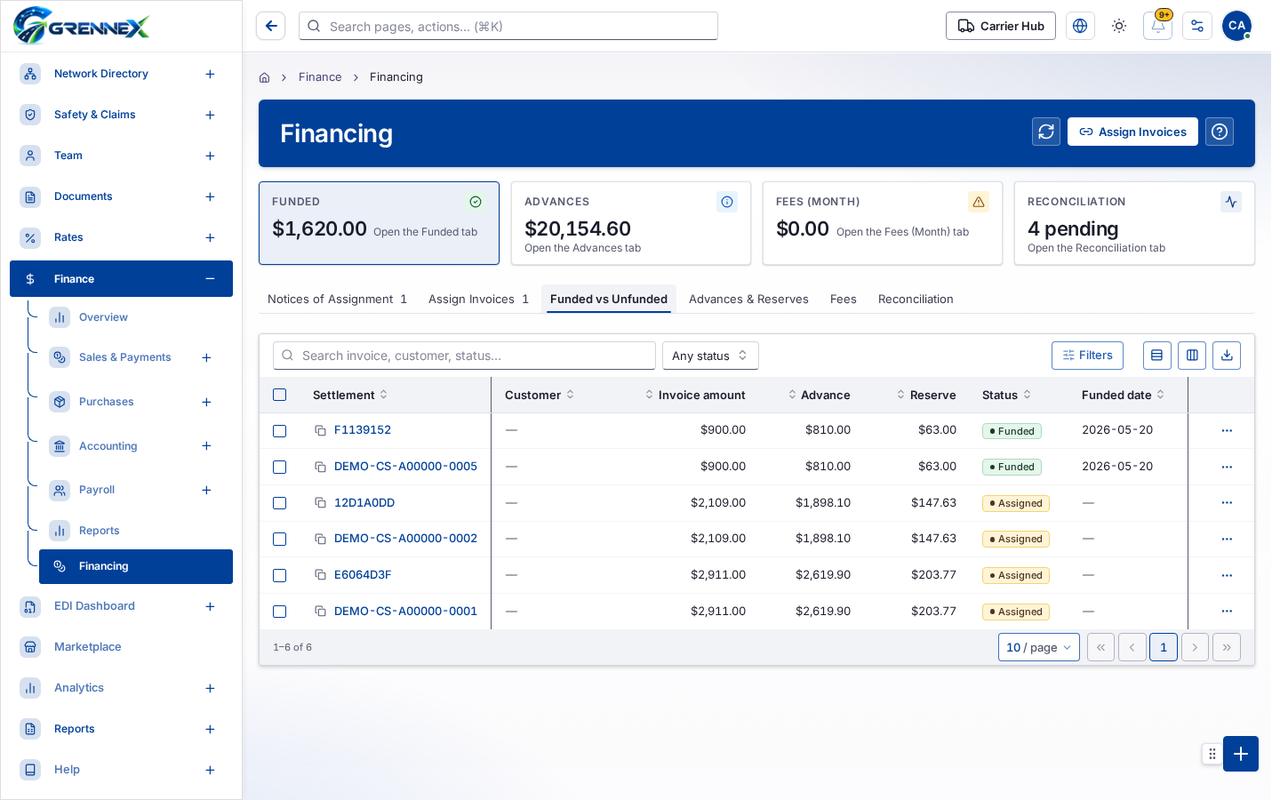Switch to the Advances & Reserves tab
The width and height of the screenshot is (1280, 800).
click(x=749, y=299)
